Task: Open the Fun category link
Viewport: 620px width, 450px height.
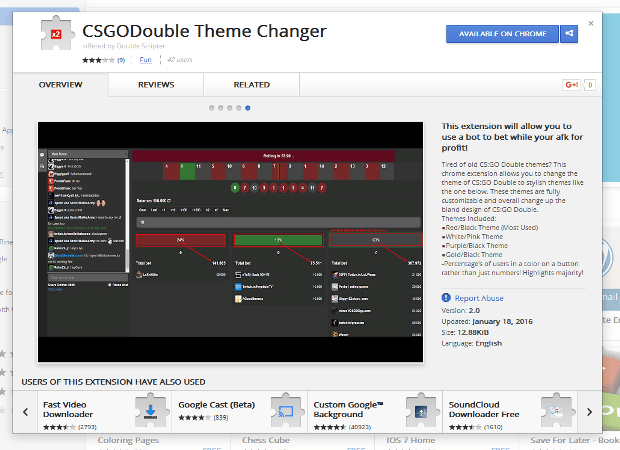Action: click(146, 60)
